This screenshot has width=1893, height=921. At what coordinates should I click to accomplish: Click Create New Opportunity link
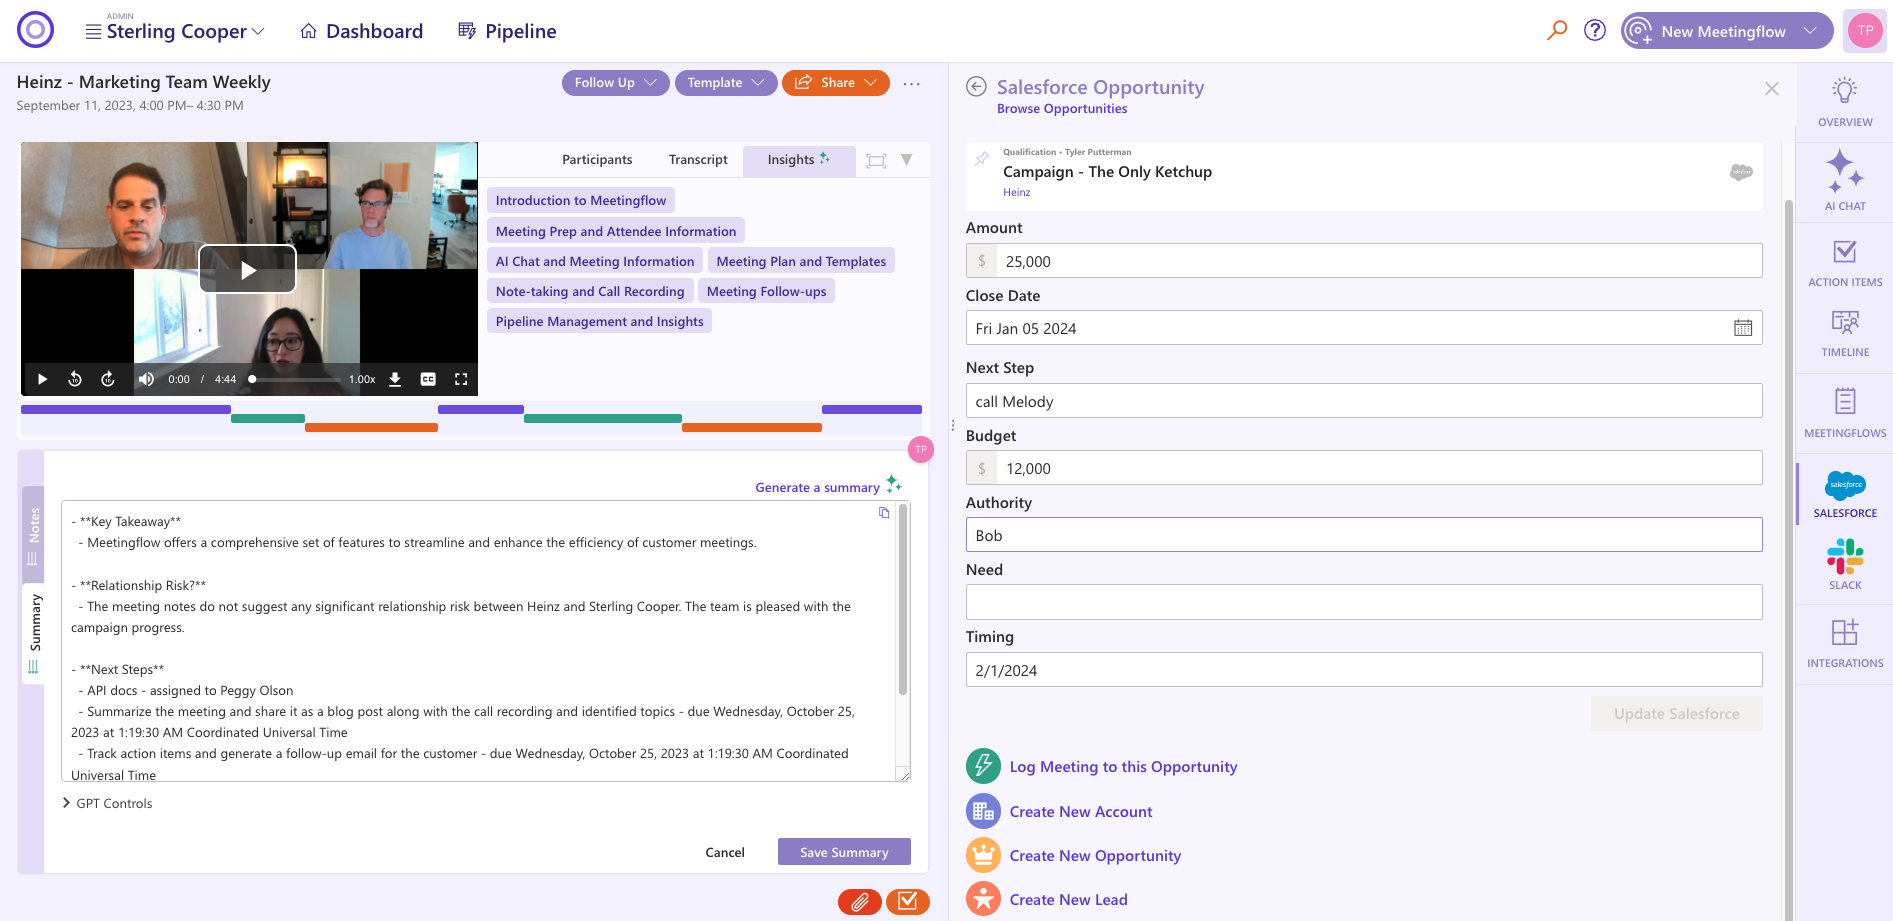pos(1095,856)
